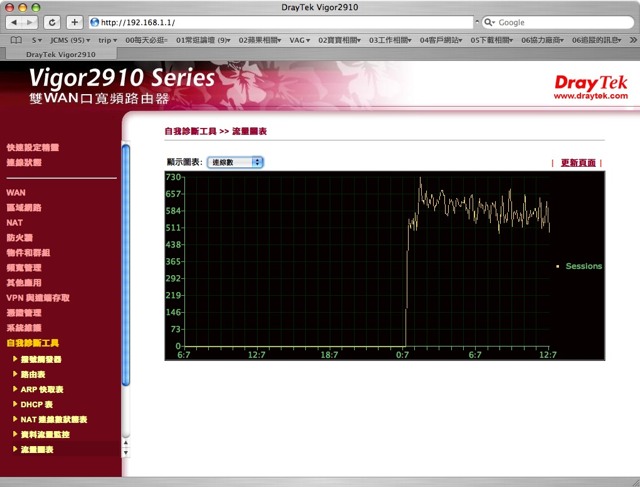Select the DrayTek Vigor2910 browser tab

click(61, 54)
